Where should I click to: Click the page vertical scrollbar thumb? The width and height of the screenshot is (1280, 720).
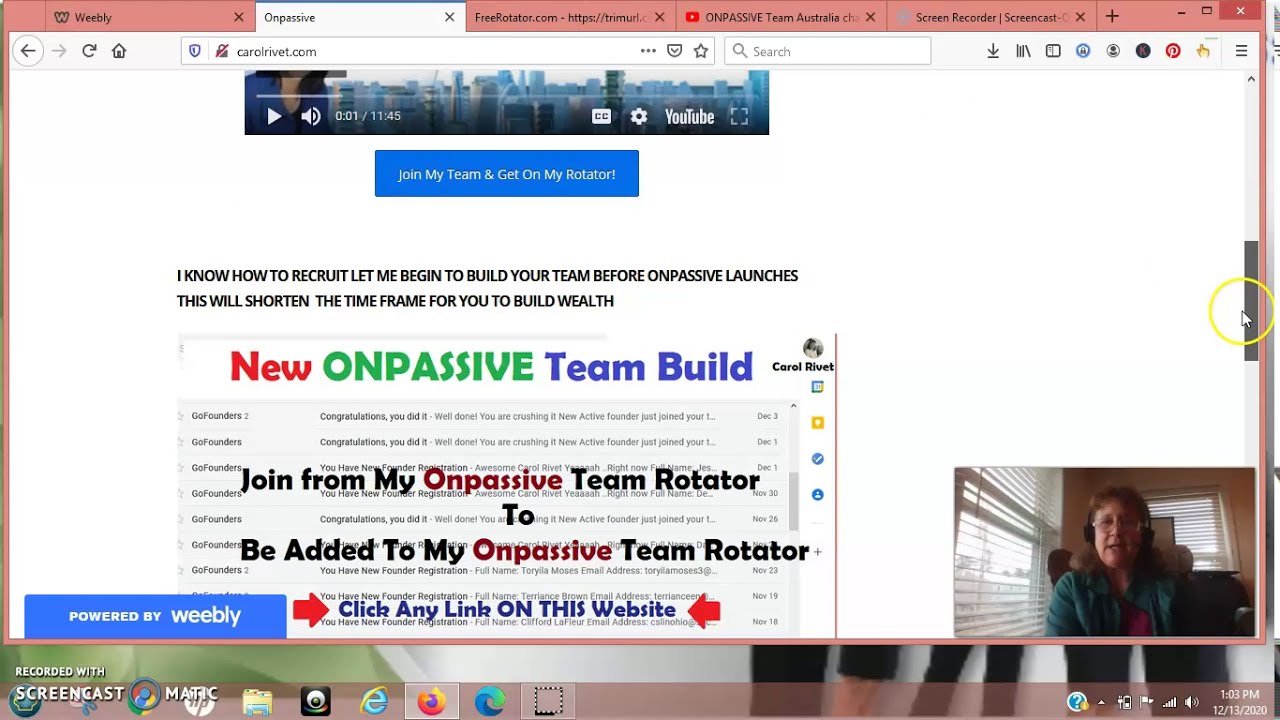pos(1250,300)
